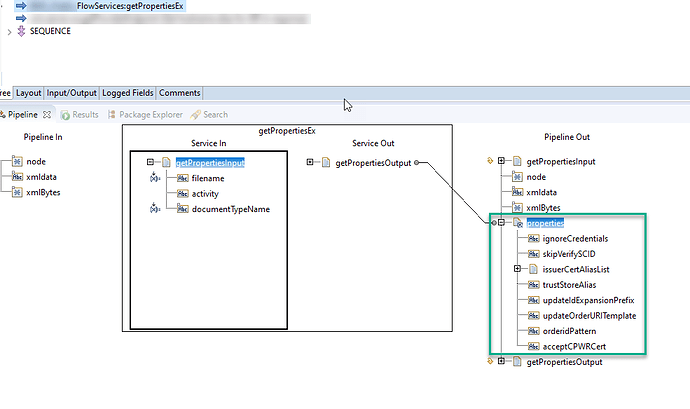Expand getPropertiesOutput in Service Out
Viewport: 690px width, 409px height.
(x=310, y=162)
